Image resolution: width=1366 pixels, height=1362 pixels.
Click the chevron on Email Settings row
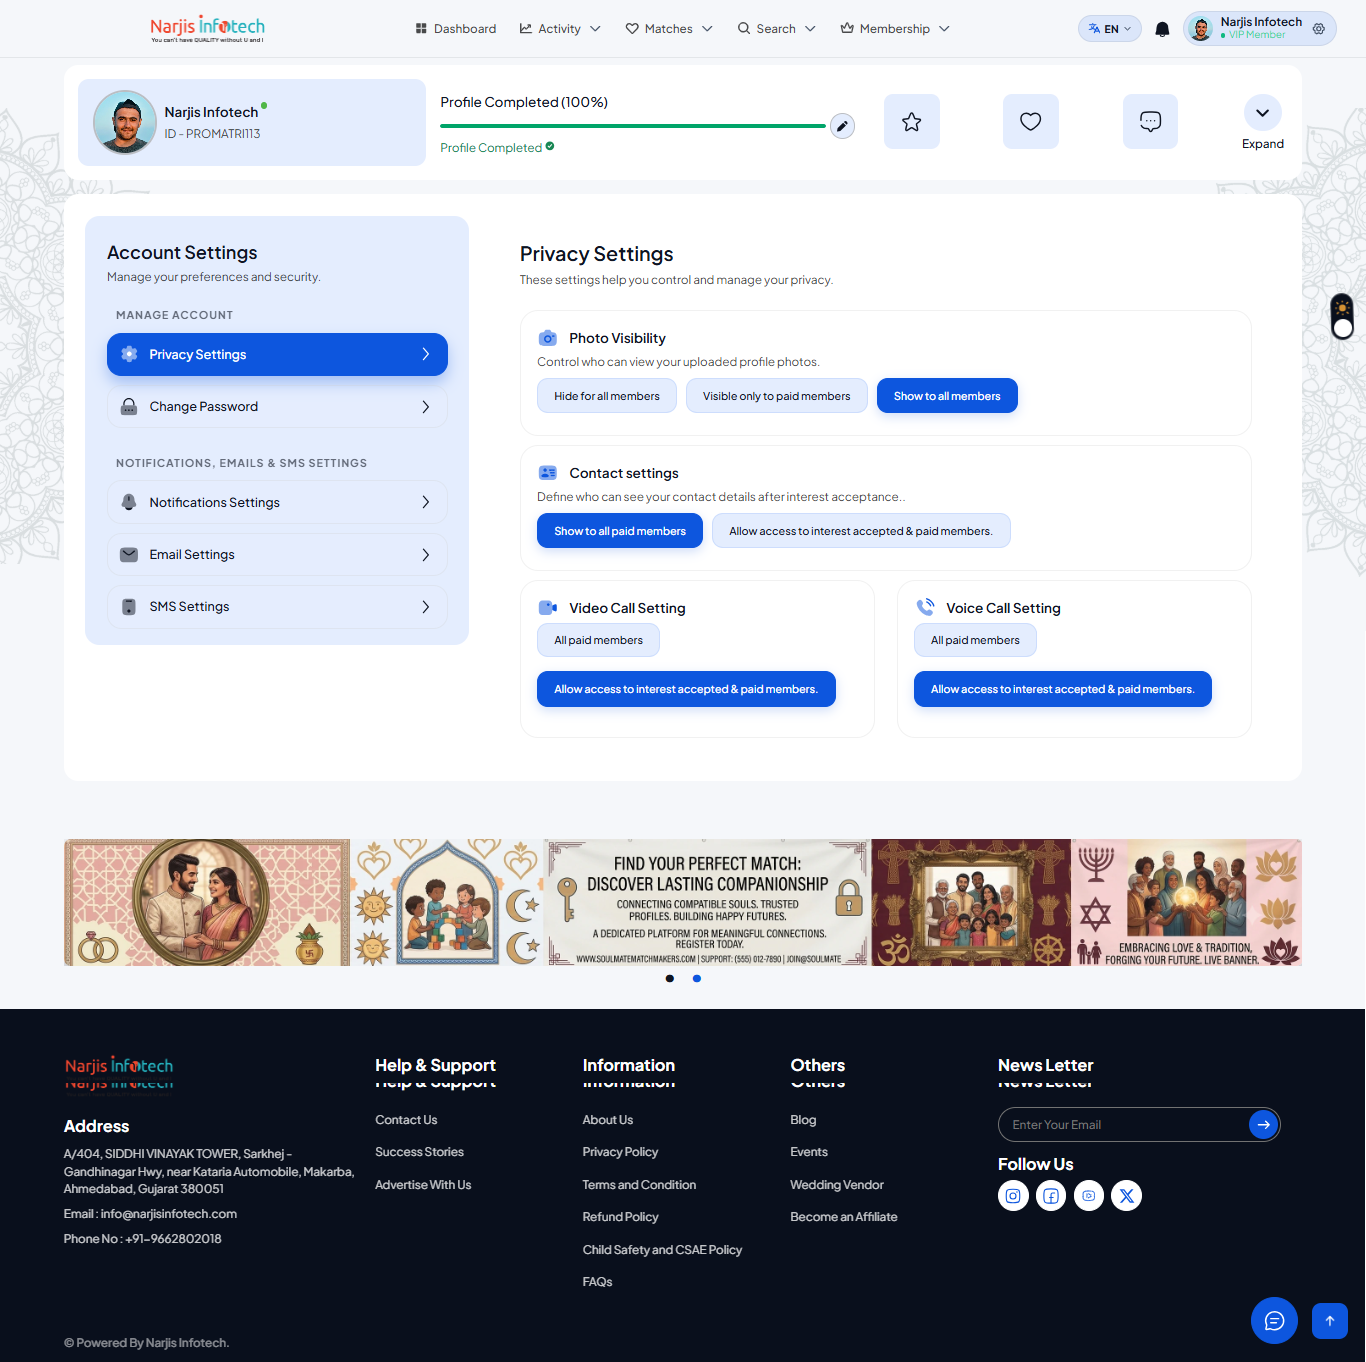pos(426,555)
